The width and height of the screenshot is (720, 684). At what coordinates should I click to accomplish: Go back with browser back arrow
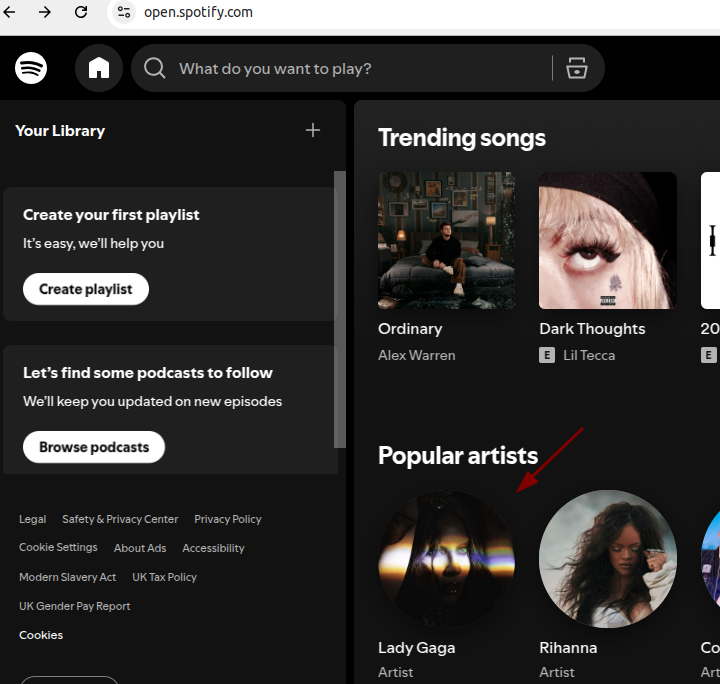click(9, 12)
